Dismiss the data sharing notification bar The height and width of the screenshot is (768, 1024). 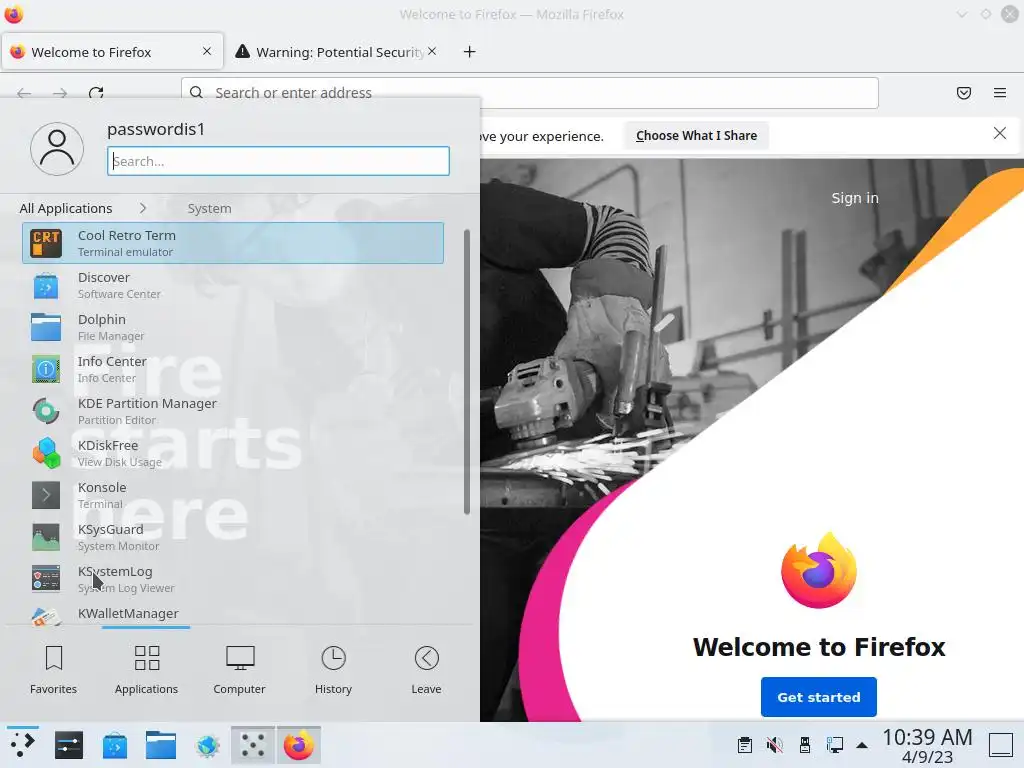1000,133
